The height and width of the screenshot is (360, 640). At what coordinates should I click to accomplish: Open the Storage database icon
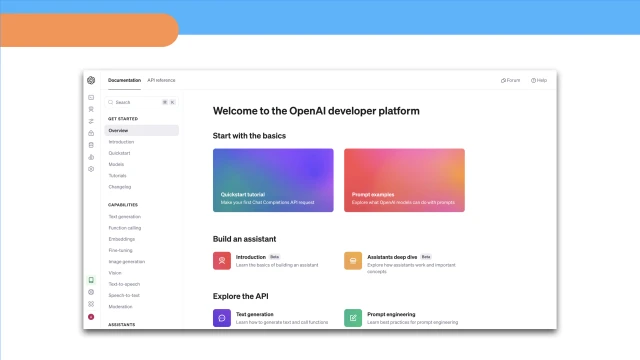[x=91, y=145]
